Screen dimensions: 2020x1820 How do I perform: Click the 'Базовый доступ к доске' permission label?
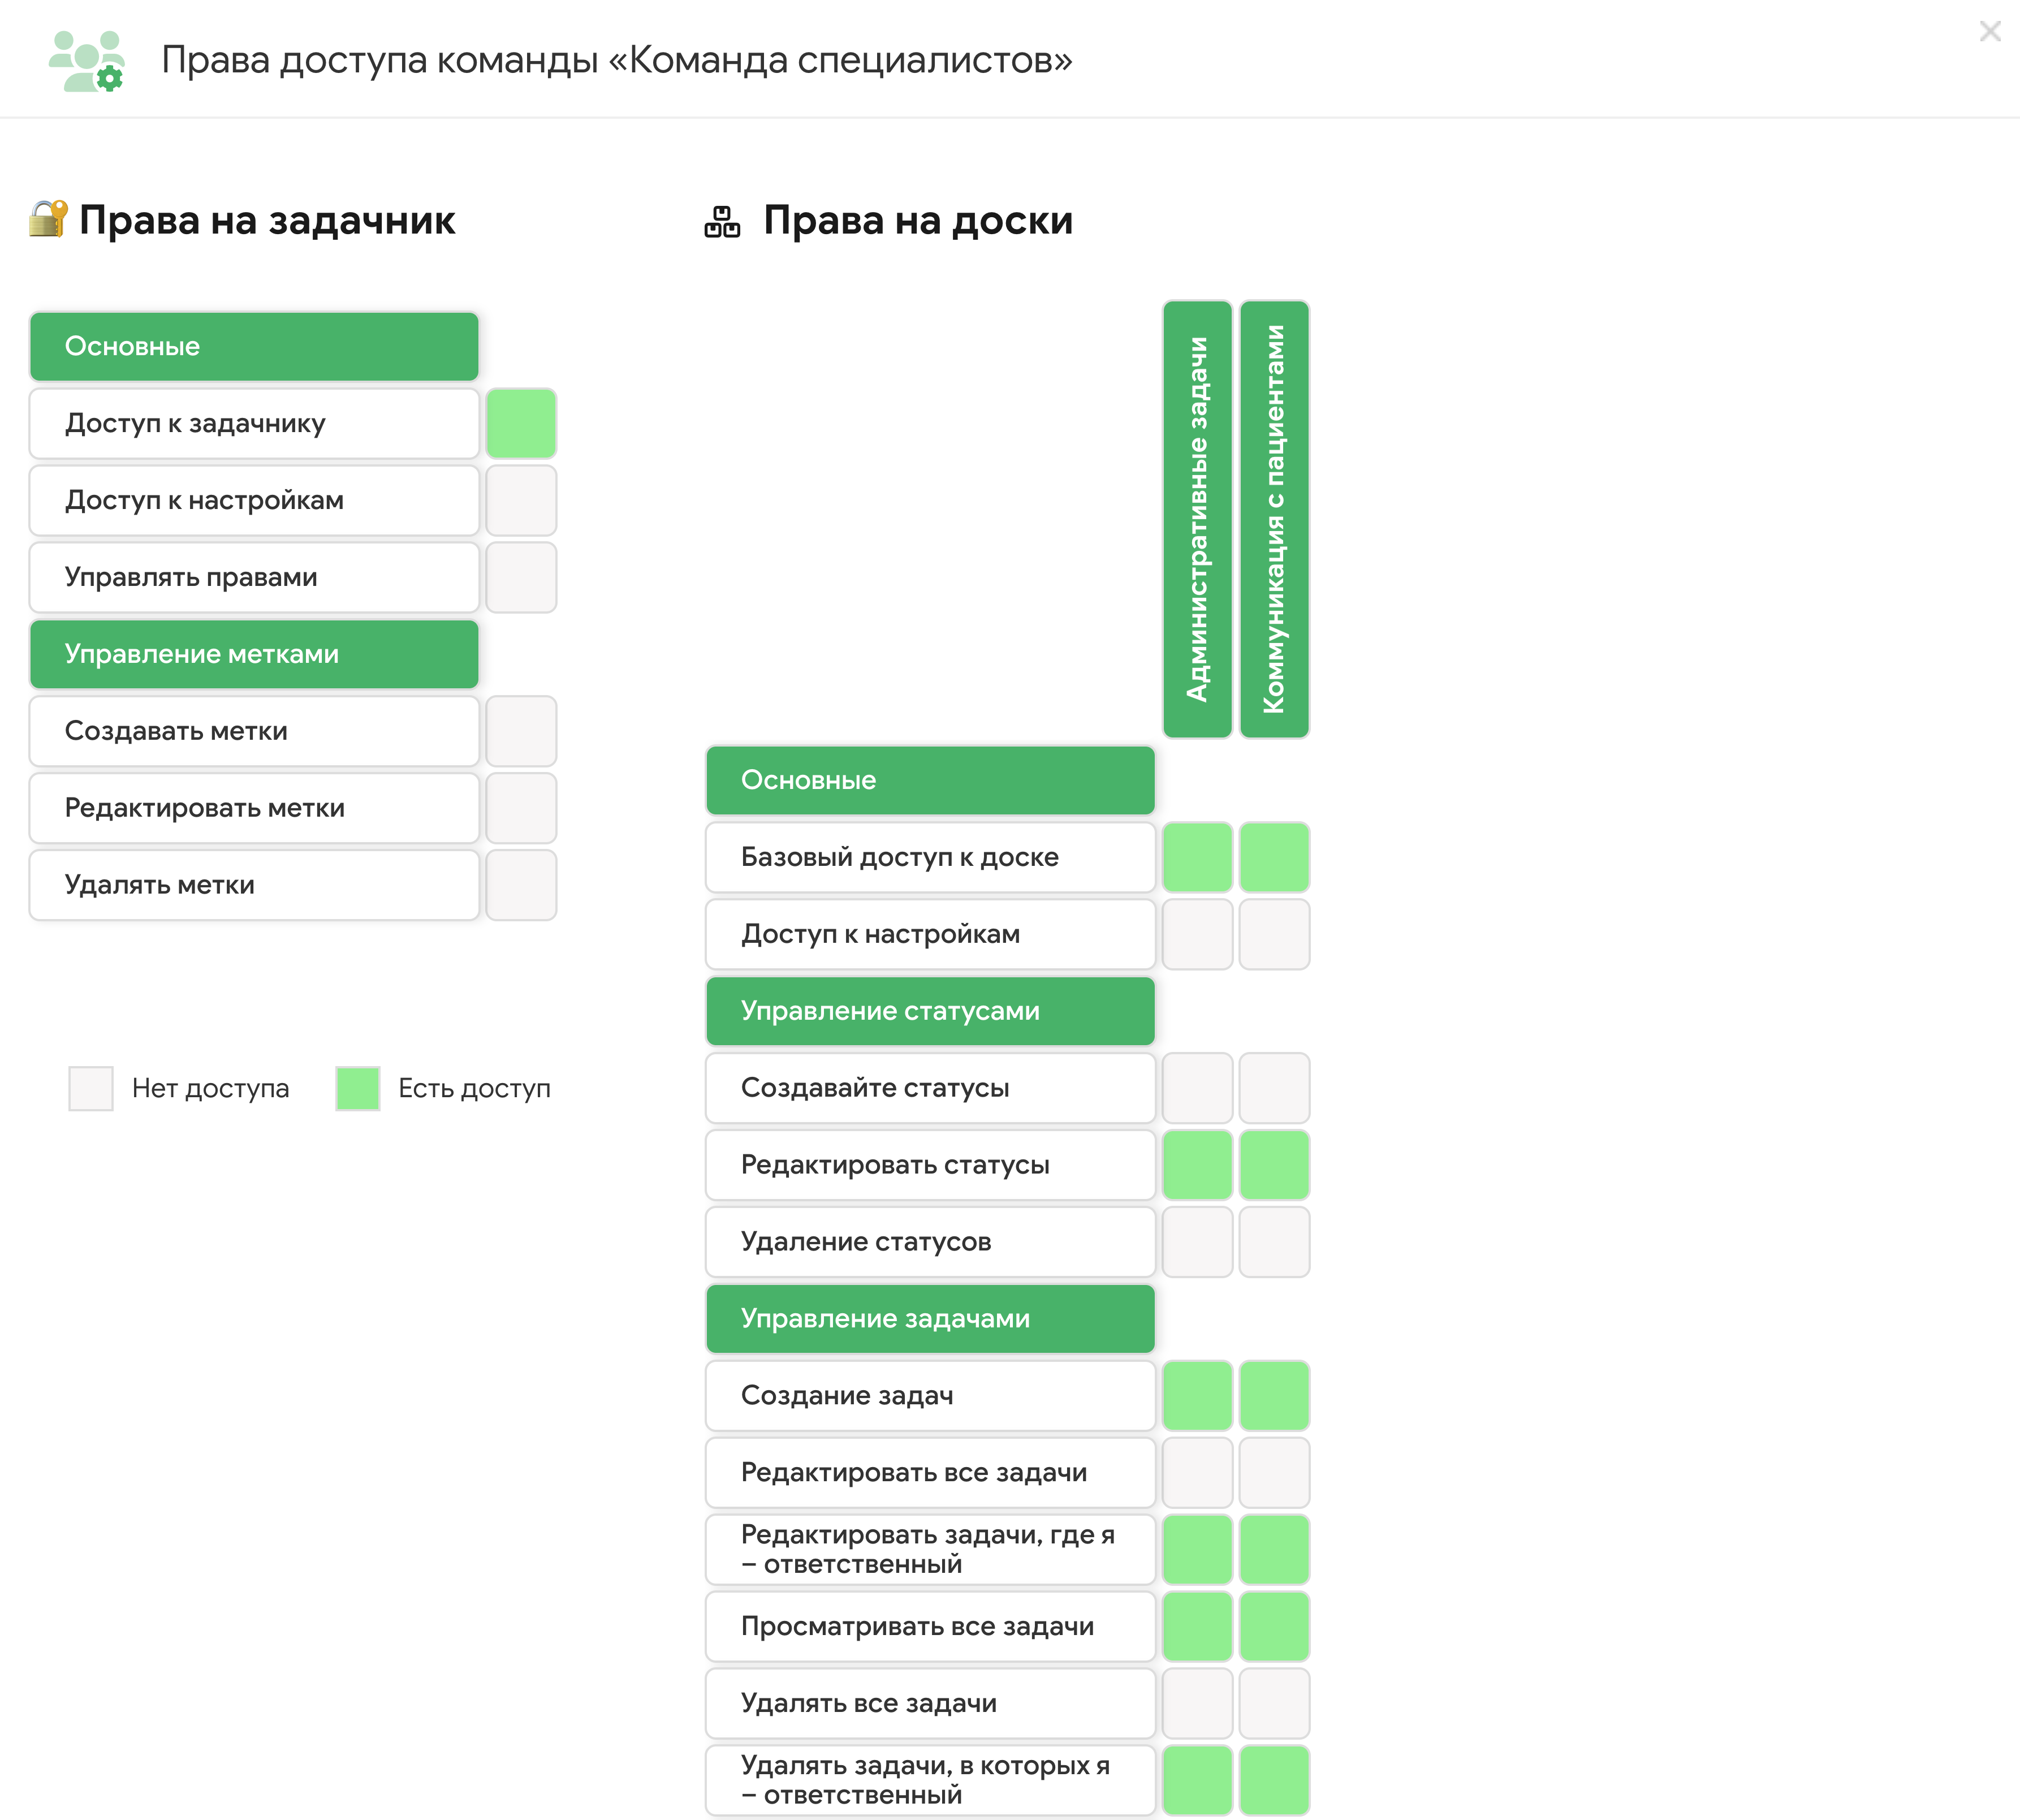pyautogui.click(x=930, y=858)
